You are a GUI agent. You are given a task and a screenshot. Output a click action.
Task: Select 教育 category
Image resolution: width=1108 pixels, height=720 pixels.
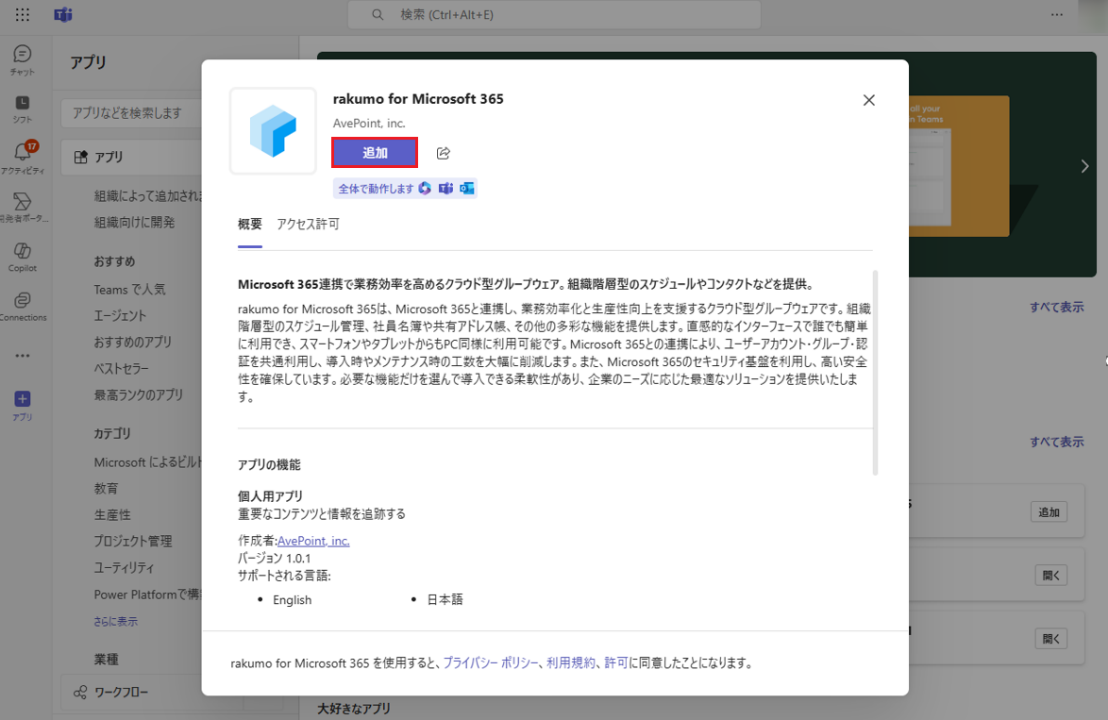pos(106,488)
